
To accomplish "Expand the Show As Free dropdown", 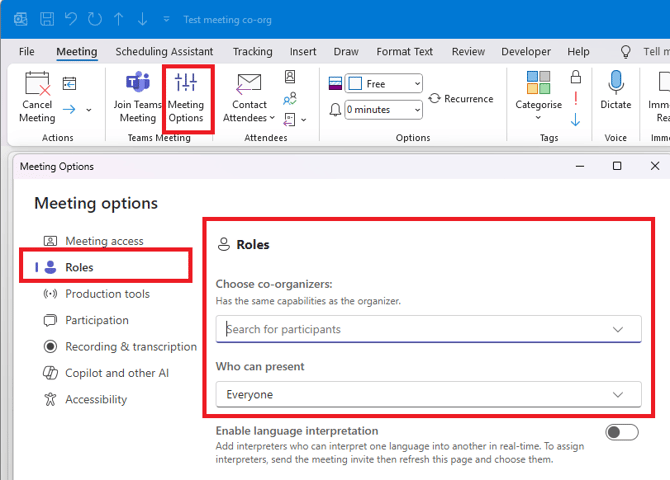I will tap(384, 84).
